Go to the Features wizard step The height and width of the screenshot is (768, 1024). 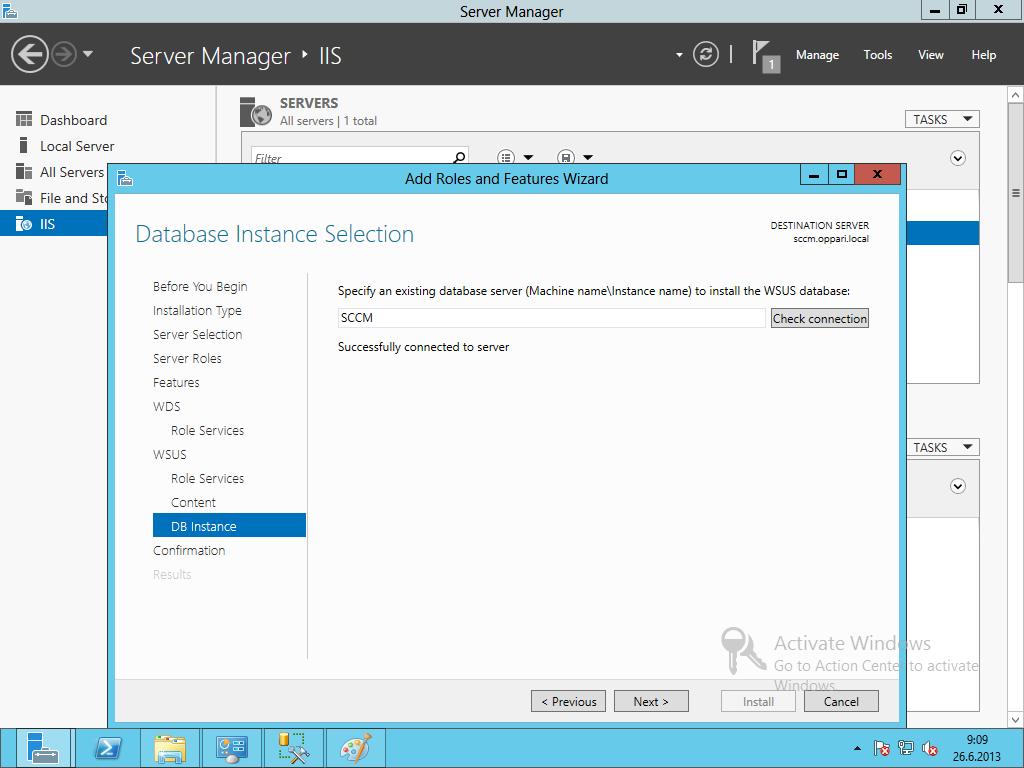pyautogui.click(x=176, y=383)
